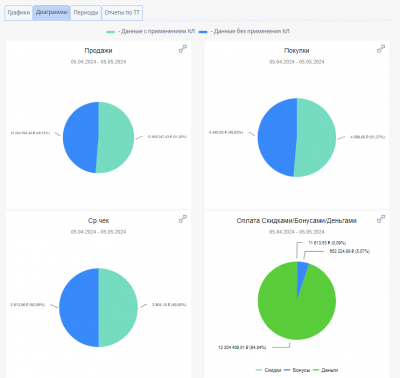The width and height of the screenshot is (400, 378).
Task: Click the date range under Продажи
Action: (98, 62)
